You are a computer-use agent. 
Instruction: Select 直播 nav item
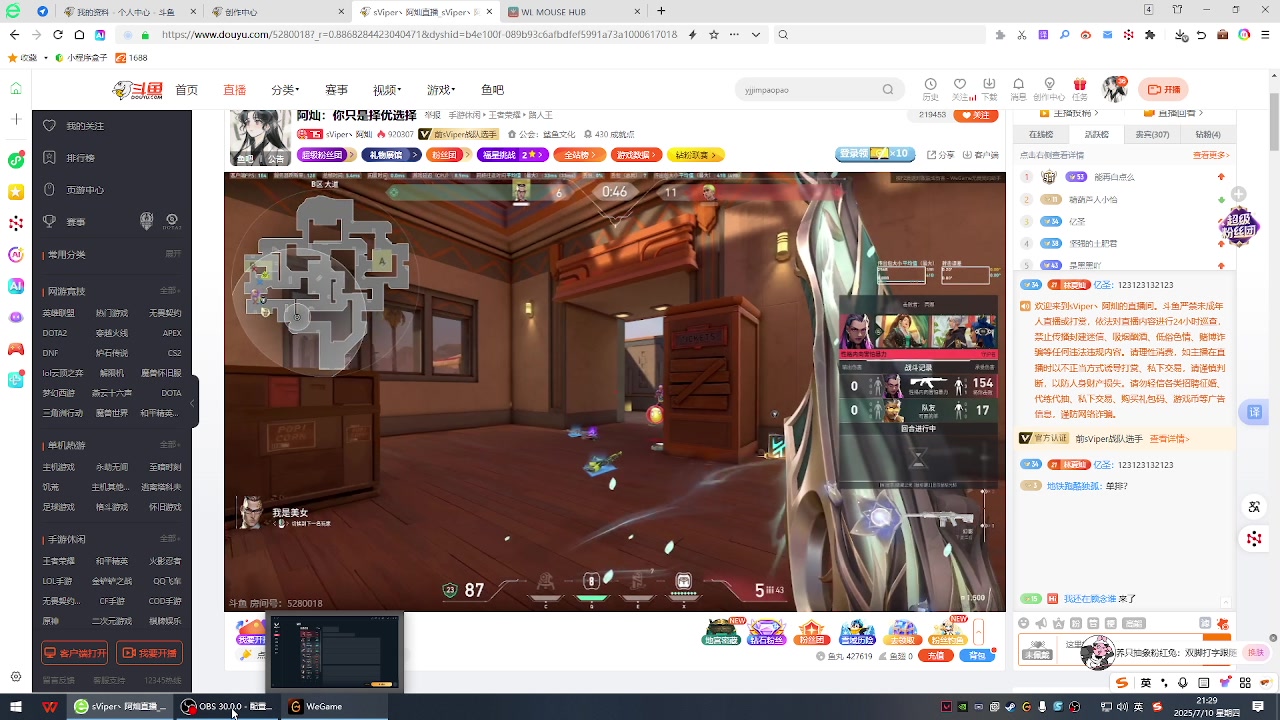click(x=234, y=90)
